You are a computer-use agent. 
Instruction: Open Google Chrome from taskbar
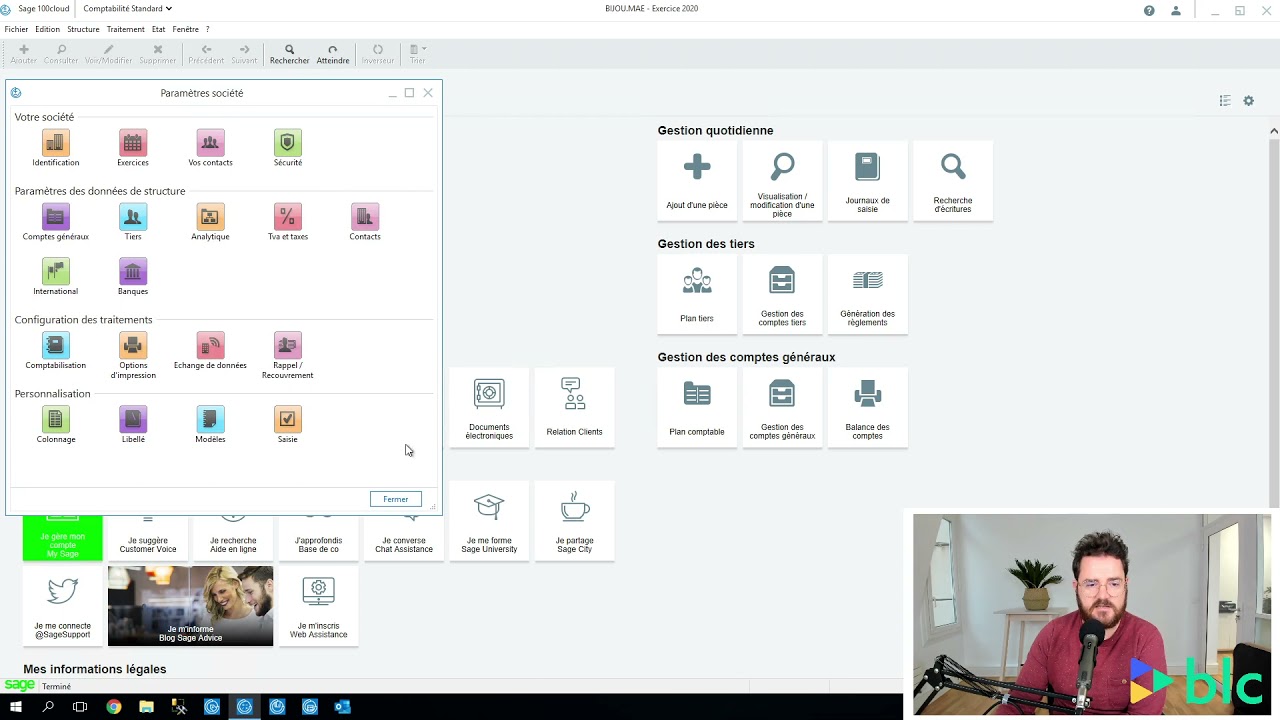tap(114, 707)
